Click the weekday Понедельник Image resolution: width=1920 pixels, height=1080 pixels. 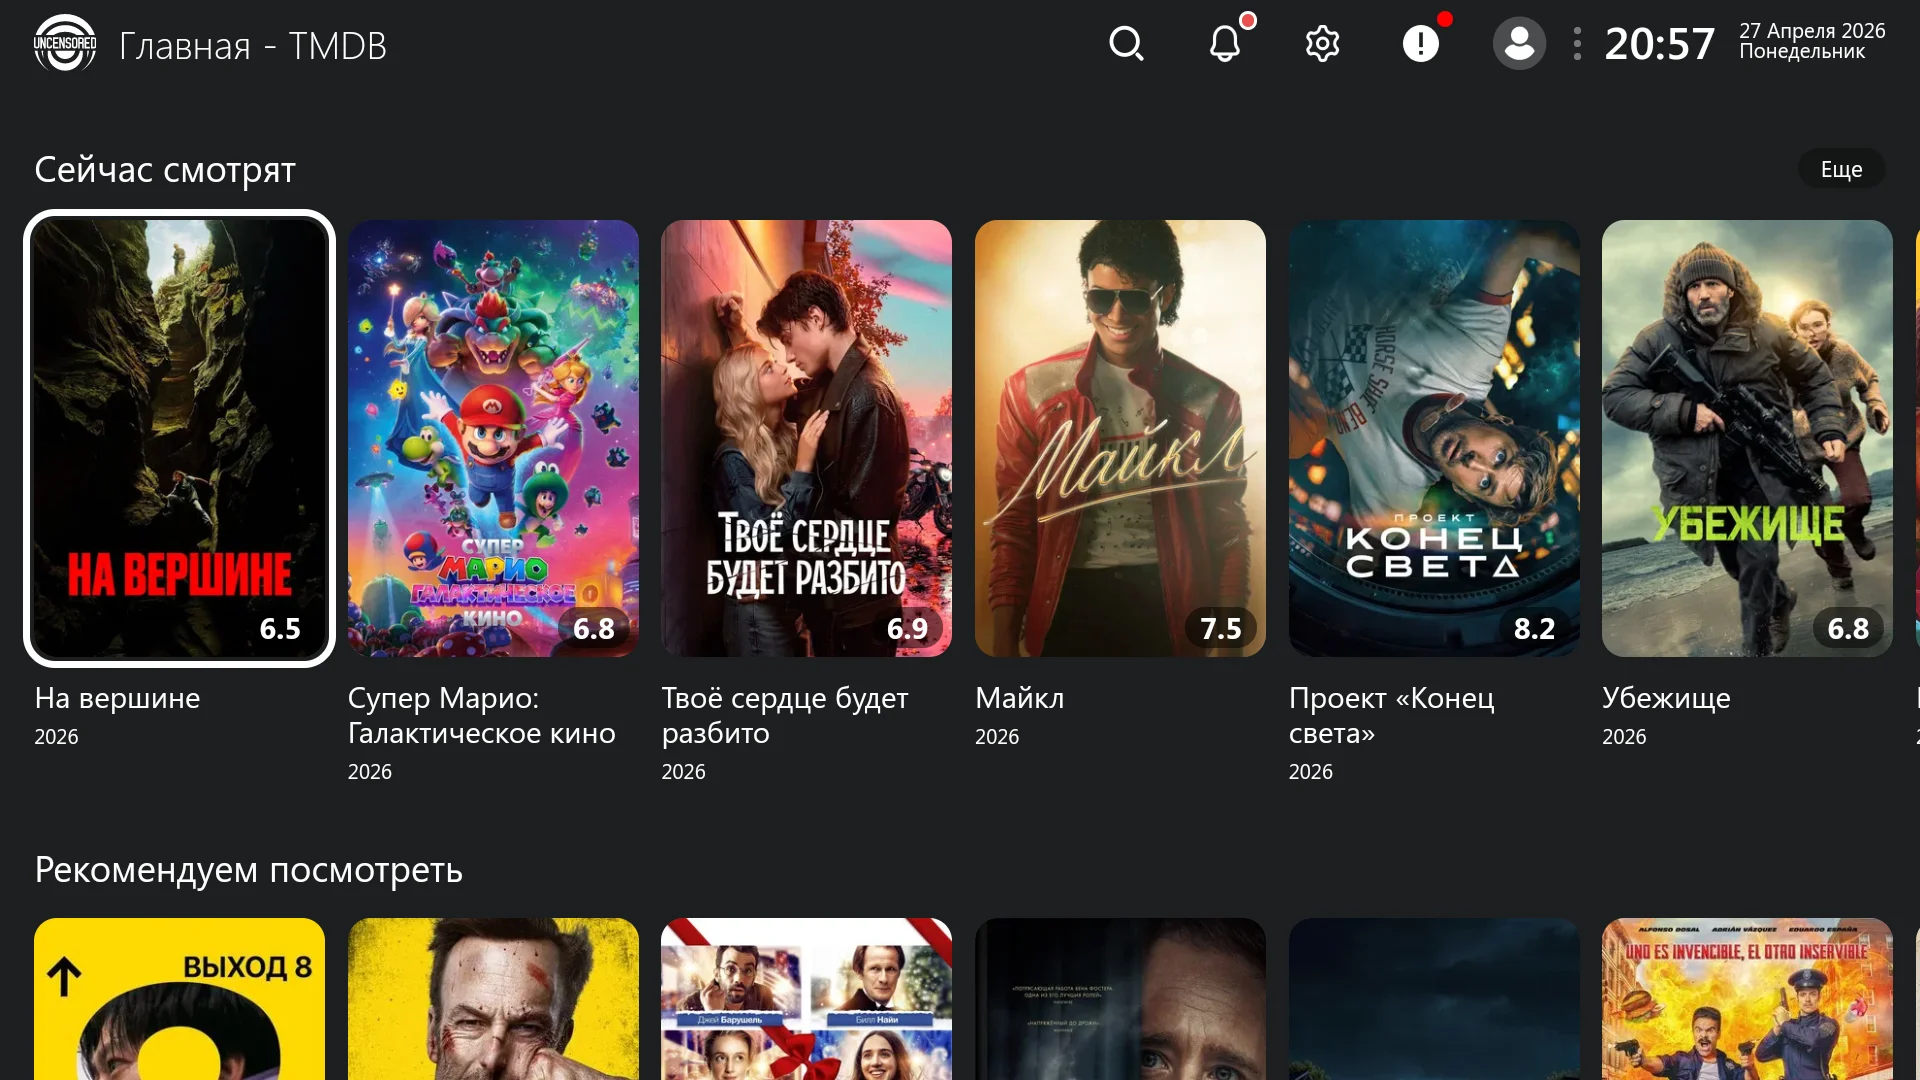[1802, 52]
